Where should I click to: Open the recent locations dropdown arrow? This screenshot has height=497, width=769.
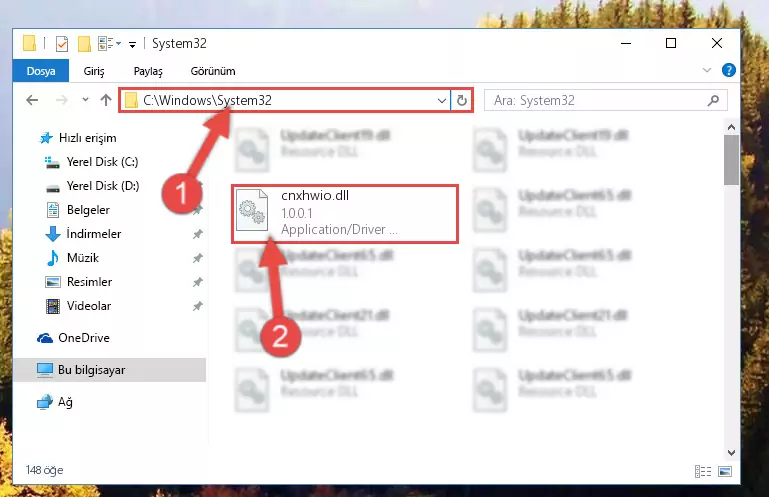(85, 100)
